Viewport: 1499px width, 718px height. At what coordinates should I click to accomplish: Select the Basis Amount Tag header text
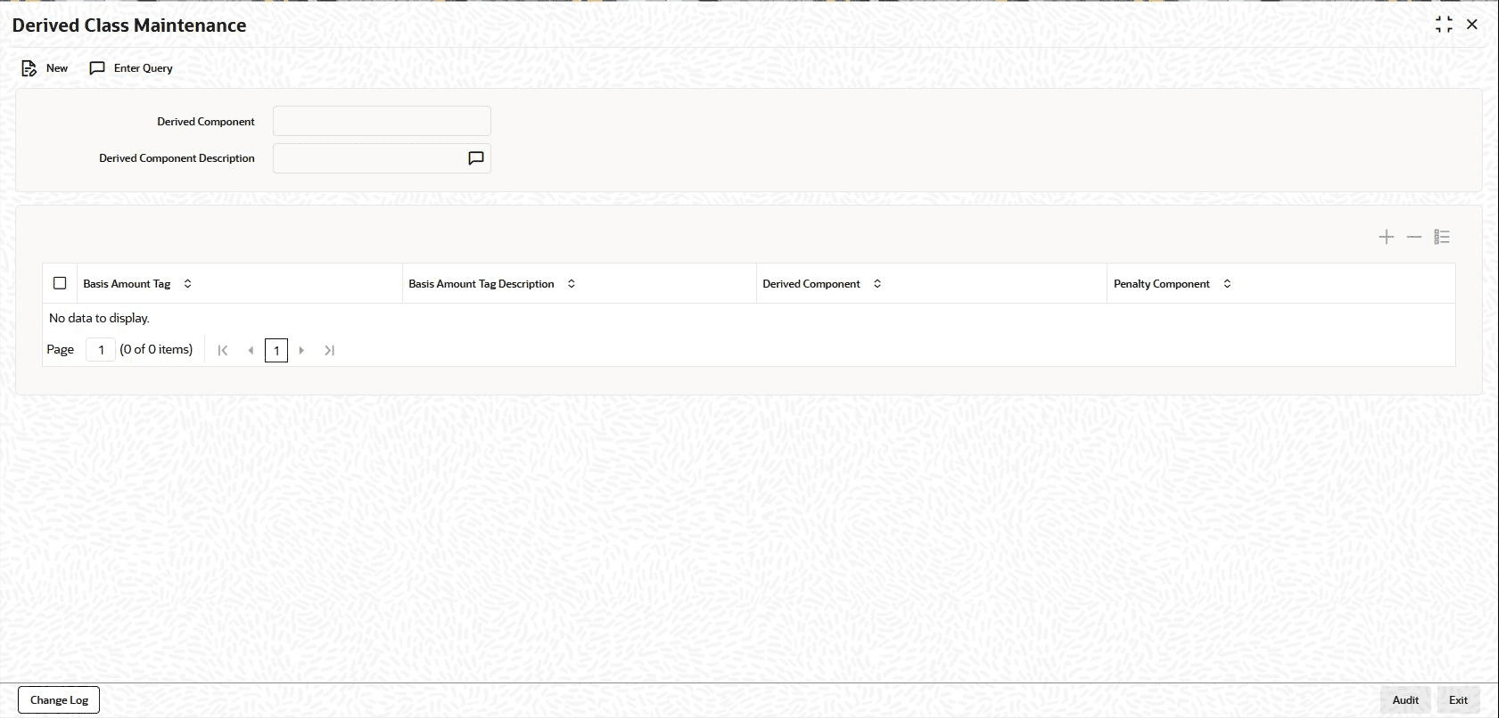click(127, 284)
